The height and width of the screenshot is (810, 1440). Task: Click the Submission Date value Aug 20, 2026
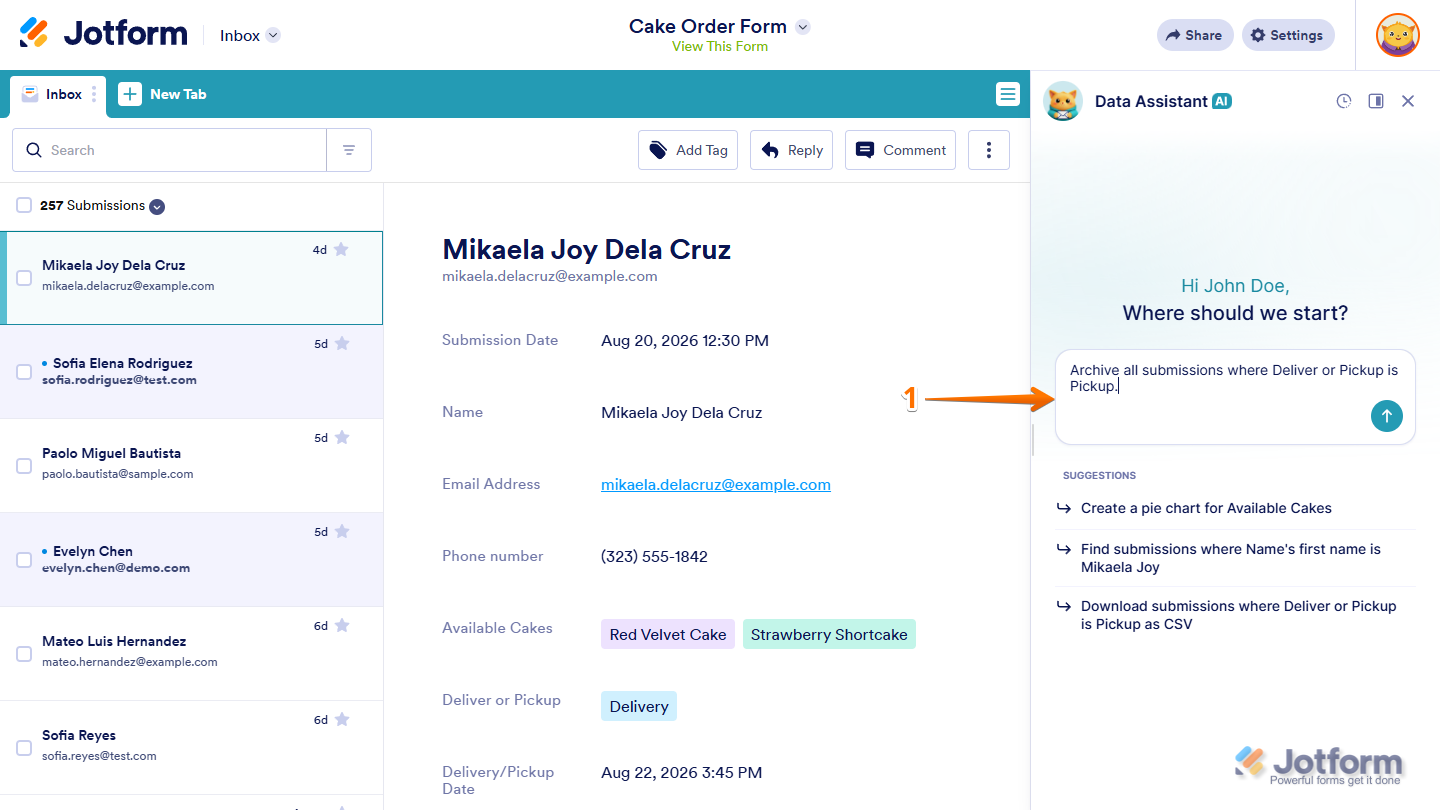coord(685,341)
